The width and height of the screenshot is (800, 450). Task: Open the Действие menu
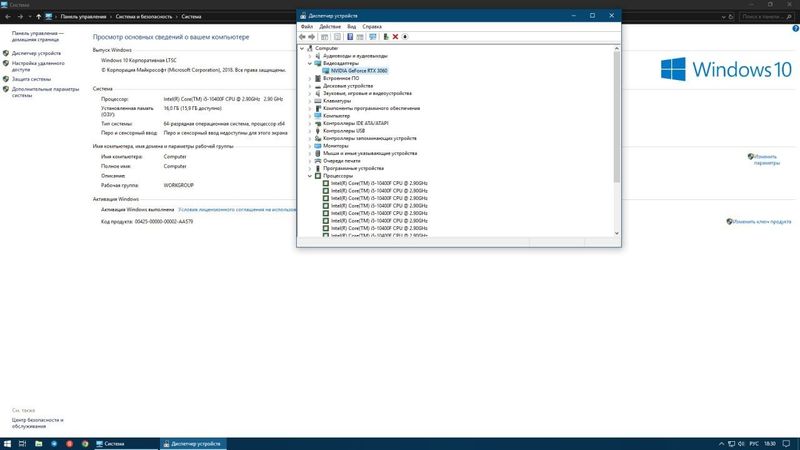point(330,27)
